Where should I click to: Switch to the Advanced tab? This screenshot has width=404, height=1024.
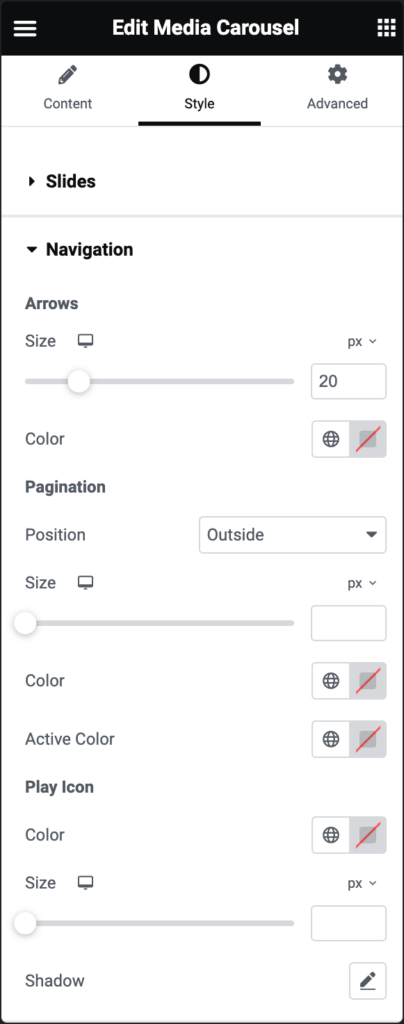coord(337,89)
